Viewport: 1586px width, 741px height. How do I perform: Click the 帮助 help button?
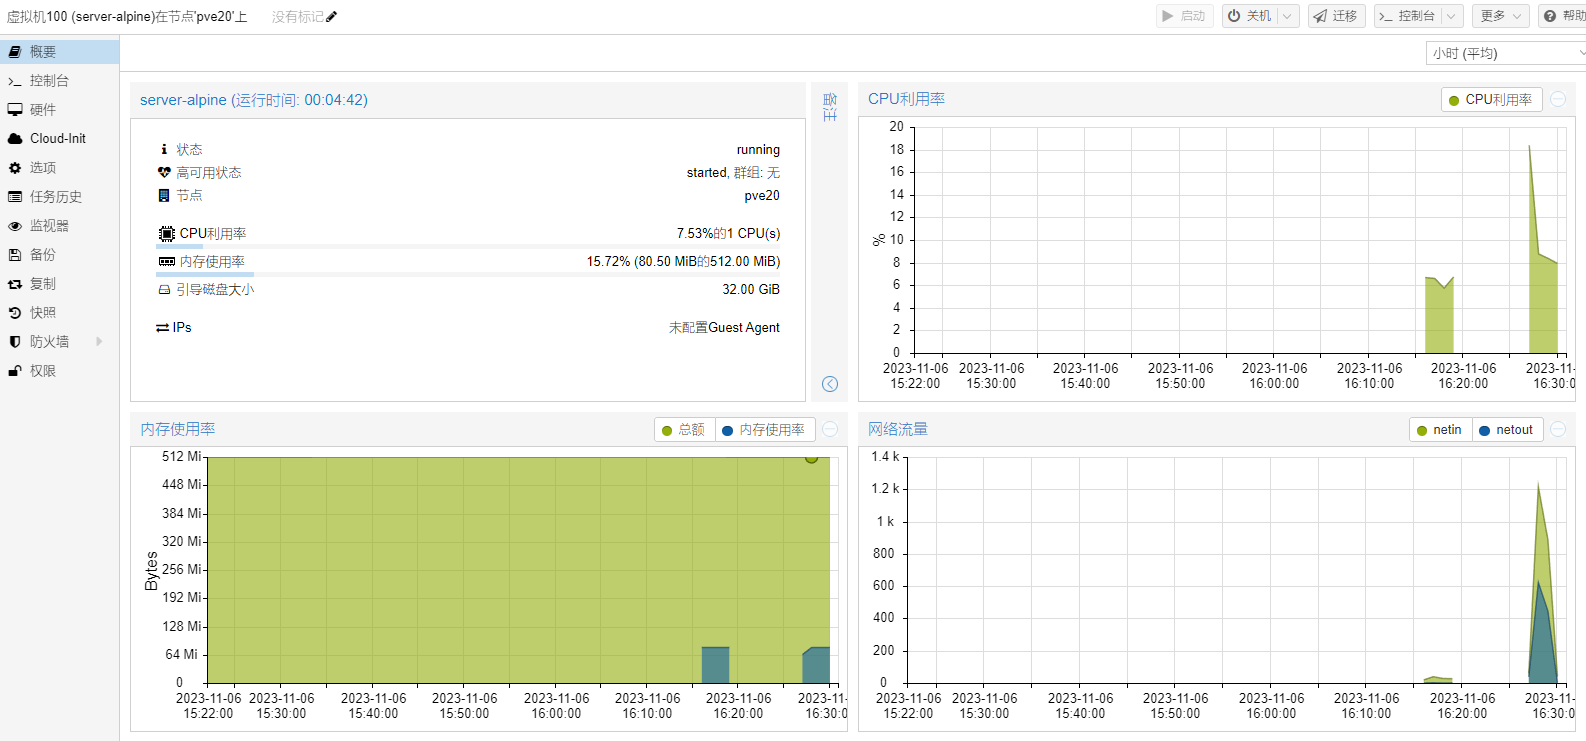(1564, 16)
